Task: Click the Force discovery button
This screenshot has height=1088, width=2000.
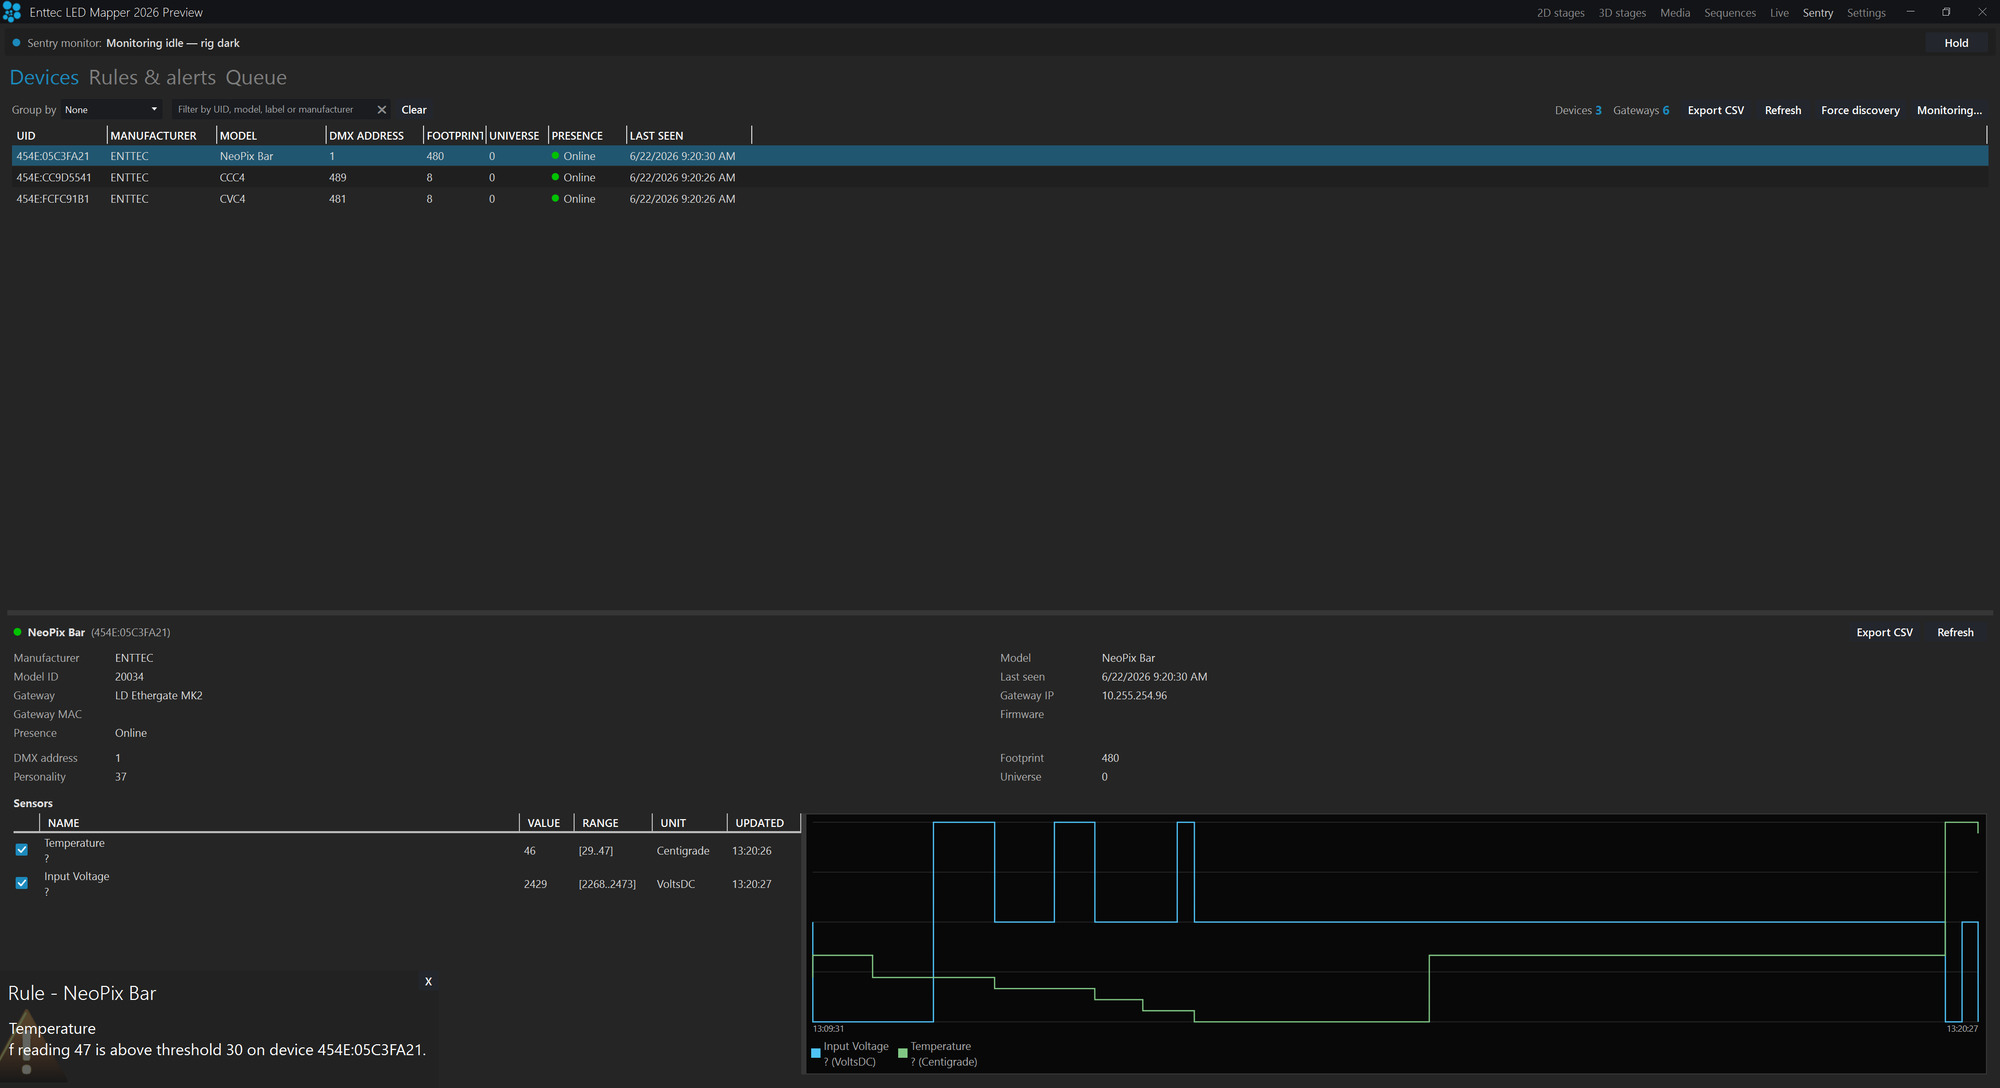Action: click(x=1860, y=110)
